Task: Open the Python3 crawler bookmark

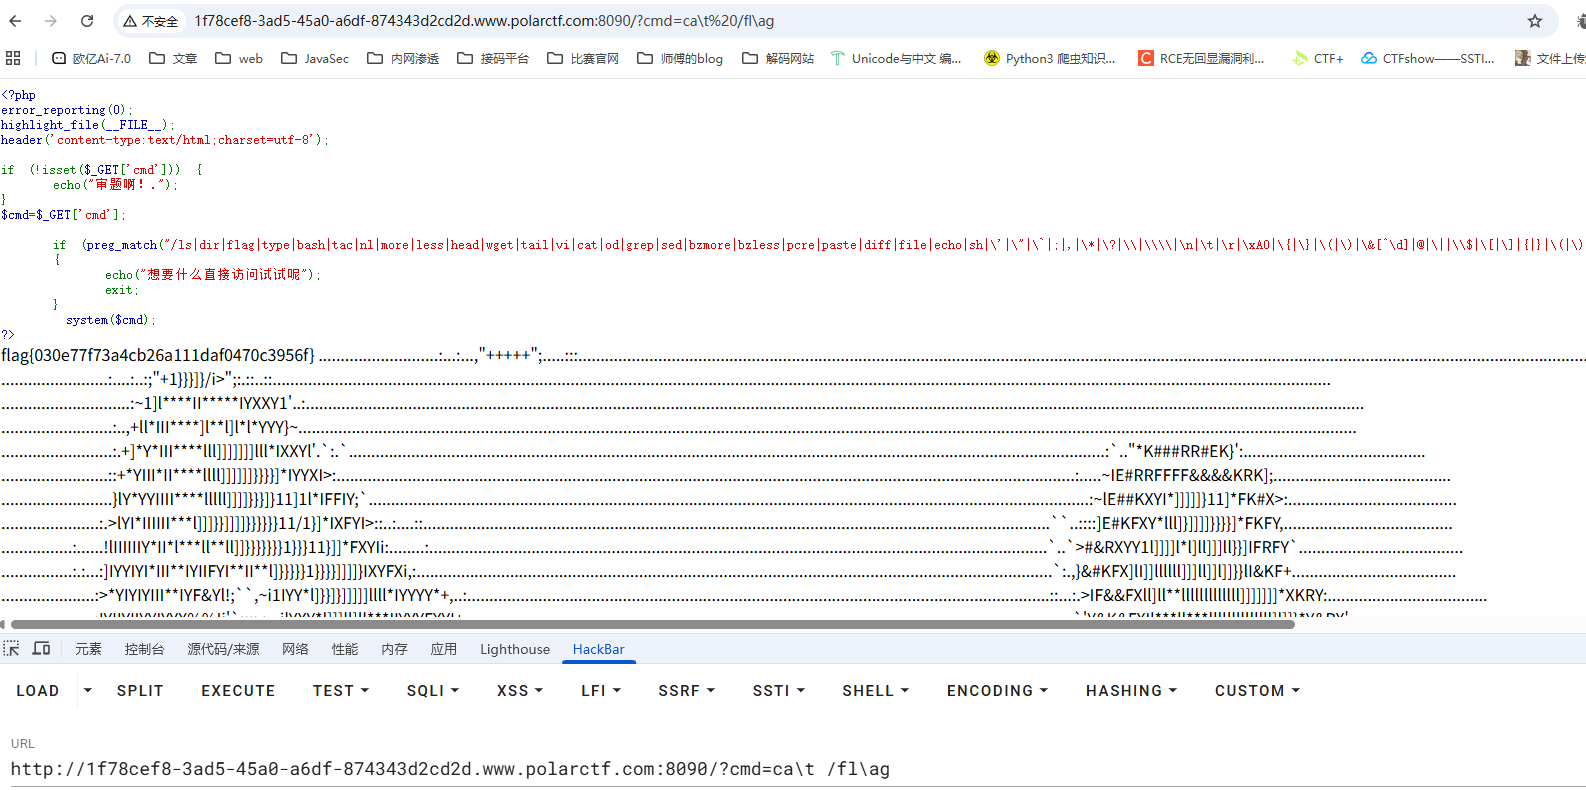Action: coord(1049,58)
